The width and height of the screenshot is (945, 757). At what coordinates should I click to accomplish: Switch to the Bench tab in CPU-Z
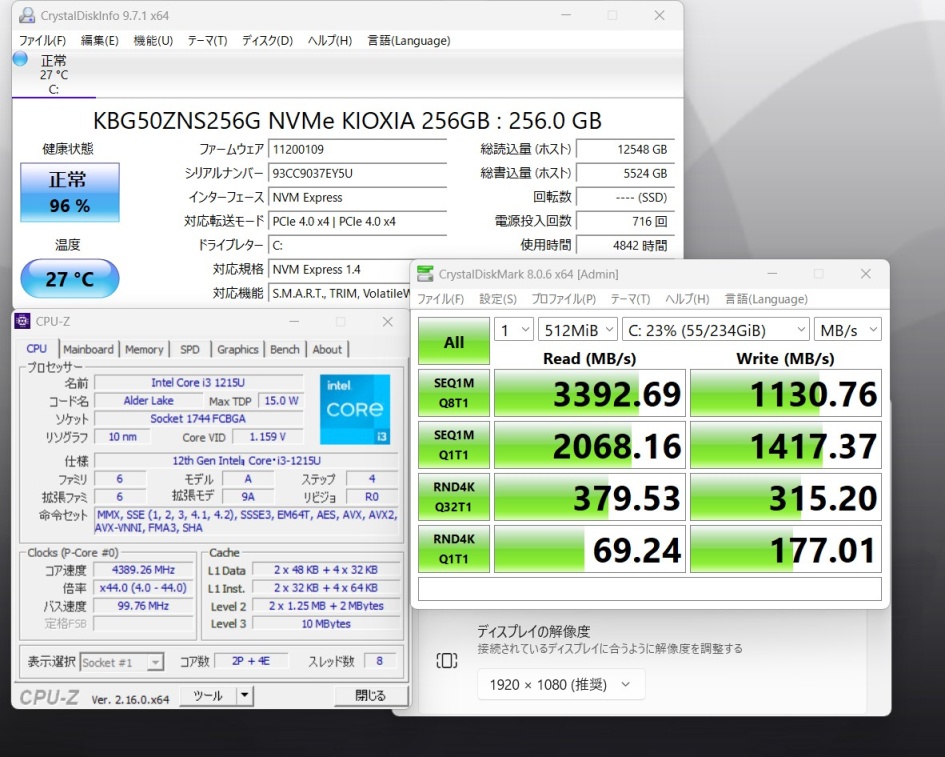(x=285, y=349)
